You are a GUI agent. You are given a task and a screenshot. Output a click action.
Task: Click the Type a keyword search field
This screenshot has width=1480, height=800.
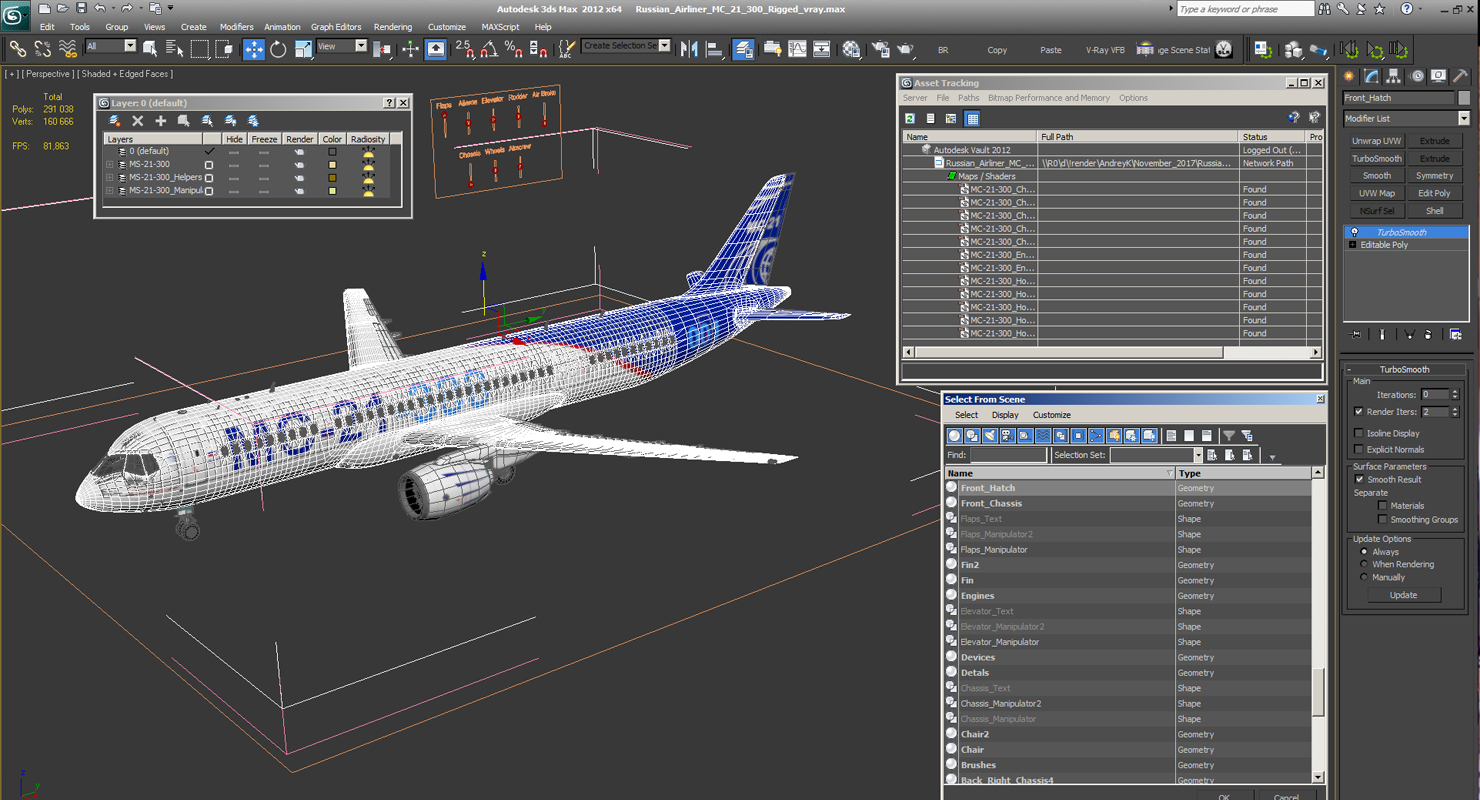pyautogui.click(x=1244, y=9)
